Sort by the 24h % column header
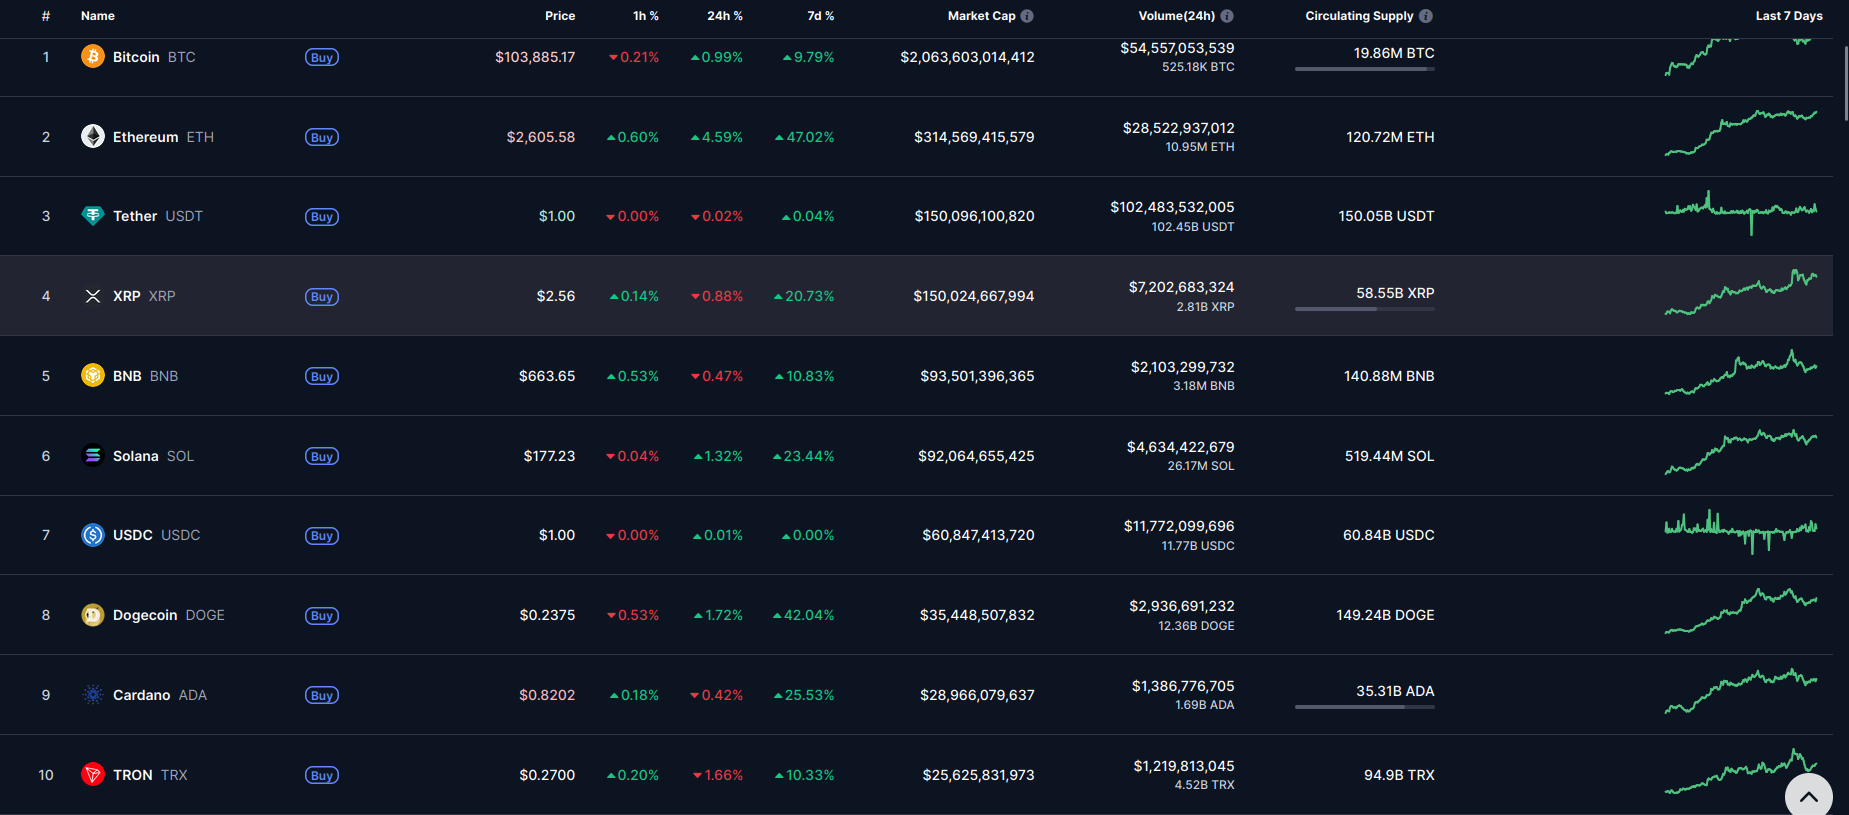1849x815 pixels. pyautogui.click(x=724, y=16)
